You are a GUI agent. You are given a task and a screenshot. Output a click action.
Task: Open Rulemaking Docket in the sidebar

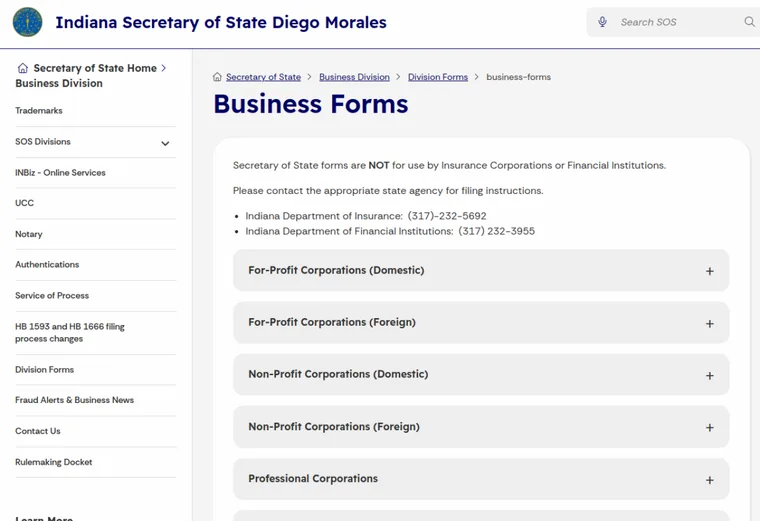(54, 462)
